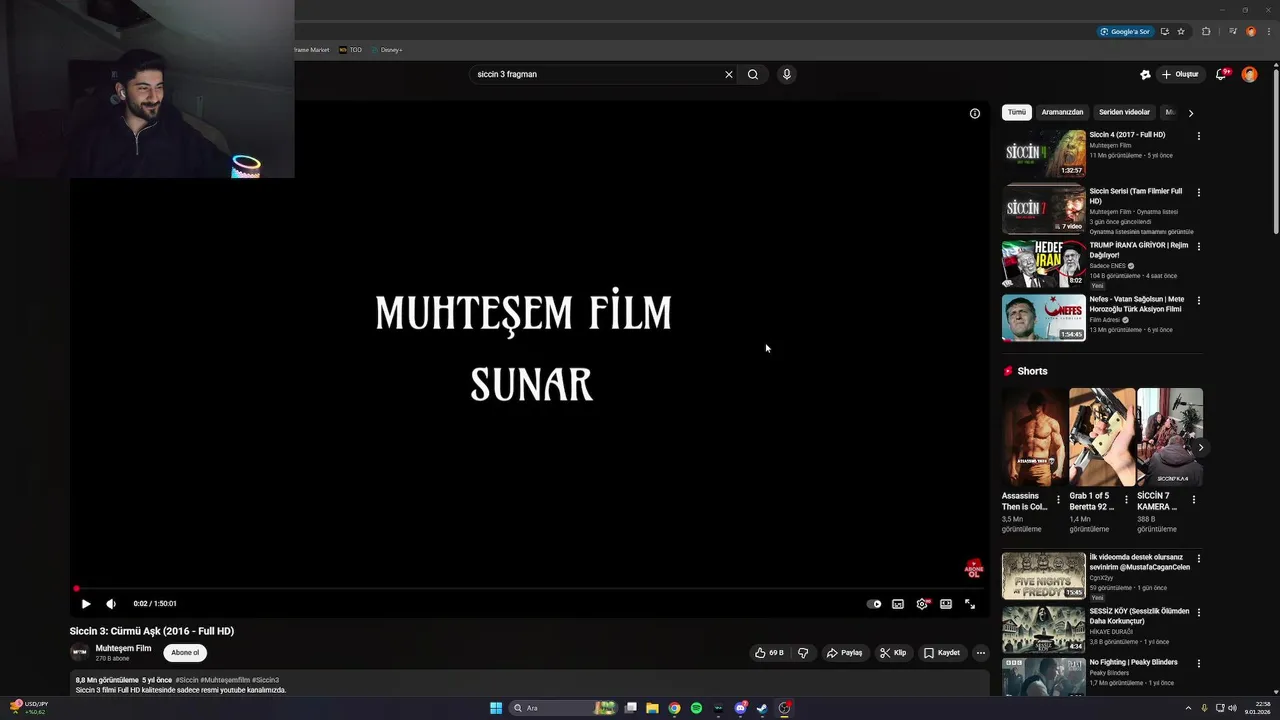
Task: Open the 'Assassins Then is Col...' short
Action: tap(1033, 437)
